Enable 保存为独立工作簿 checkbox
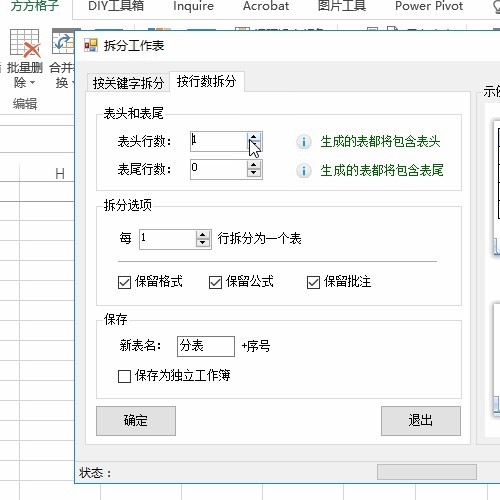Image resolution: width=500 pixels, height=500 pixels. pyautogui.click(x=124, y=377)
